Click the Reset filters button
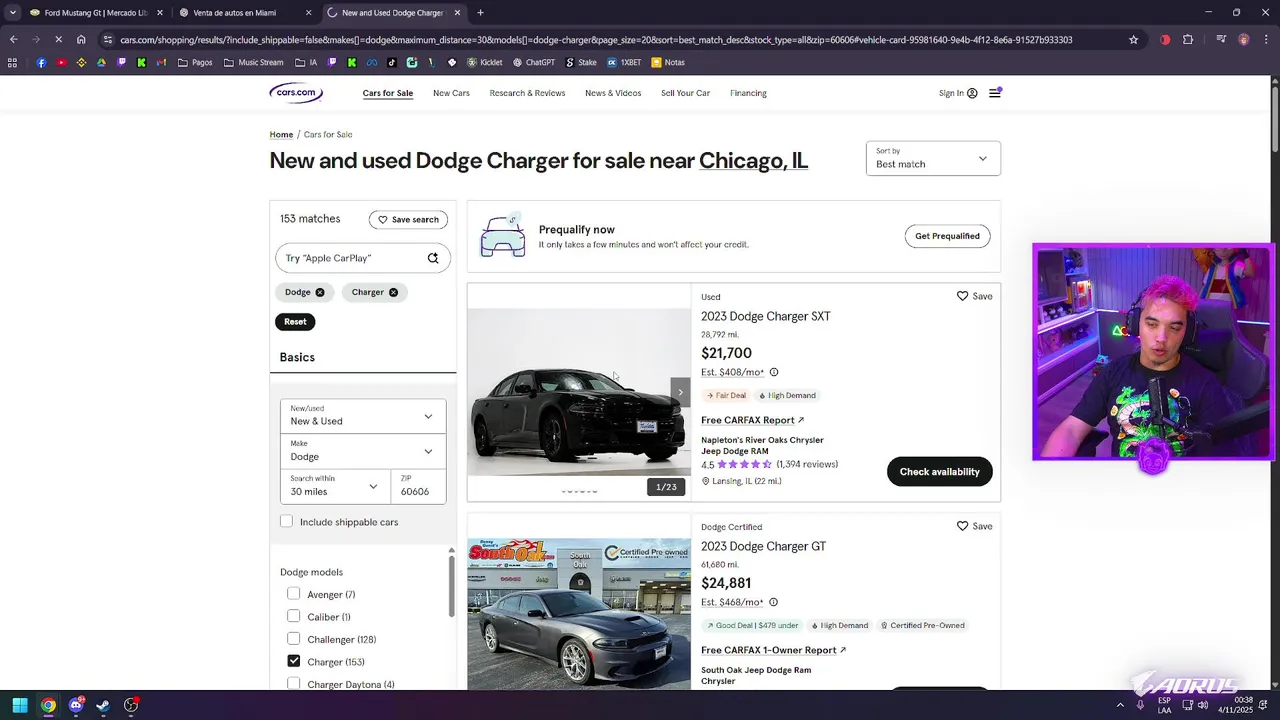 click(295, 321)
